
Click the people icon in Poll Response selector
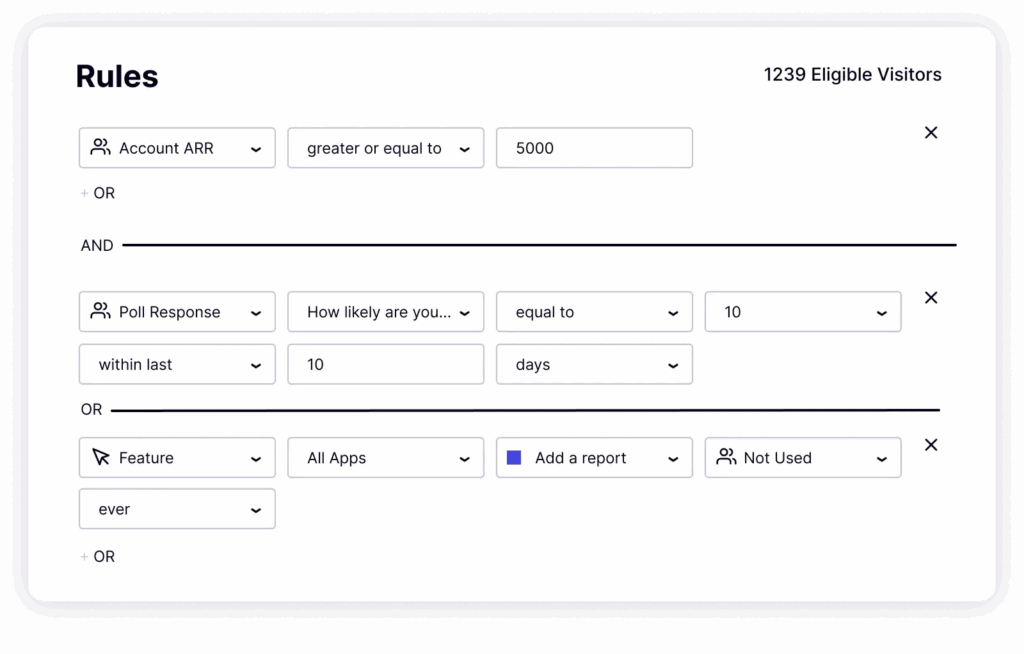tap(99, 312)
